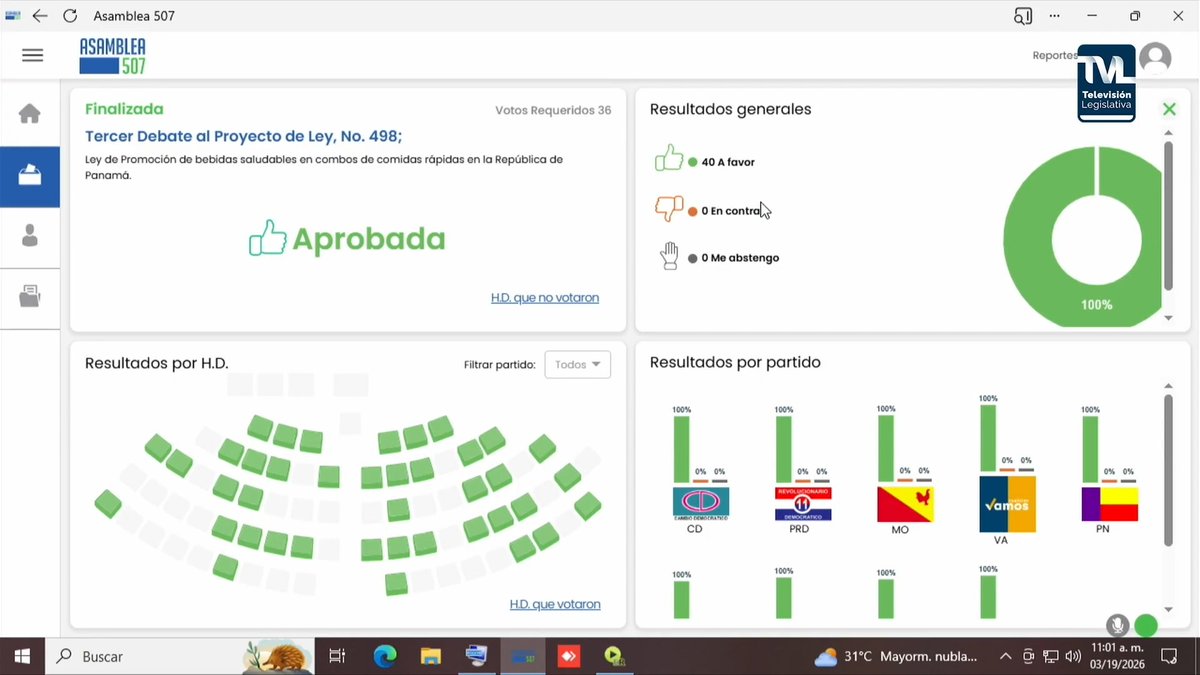Click the CD Cambio Democrático party logo
1200x675 pixels.
(x=700, y=504)
